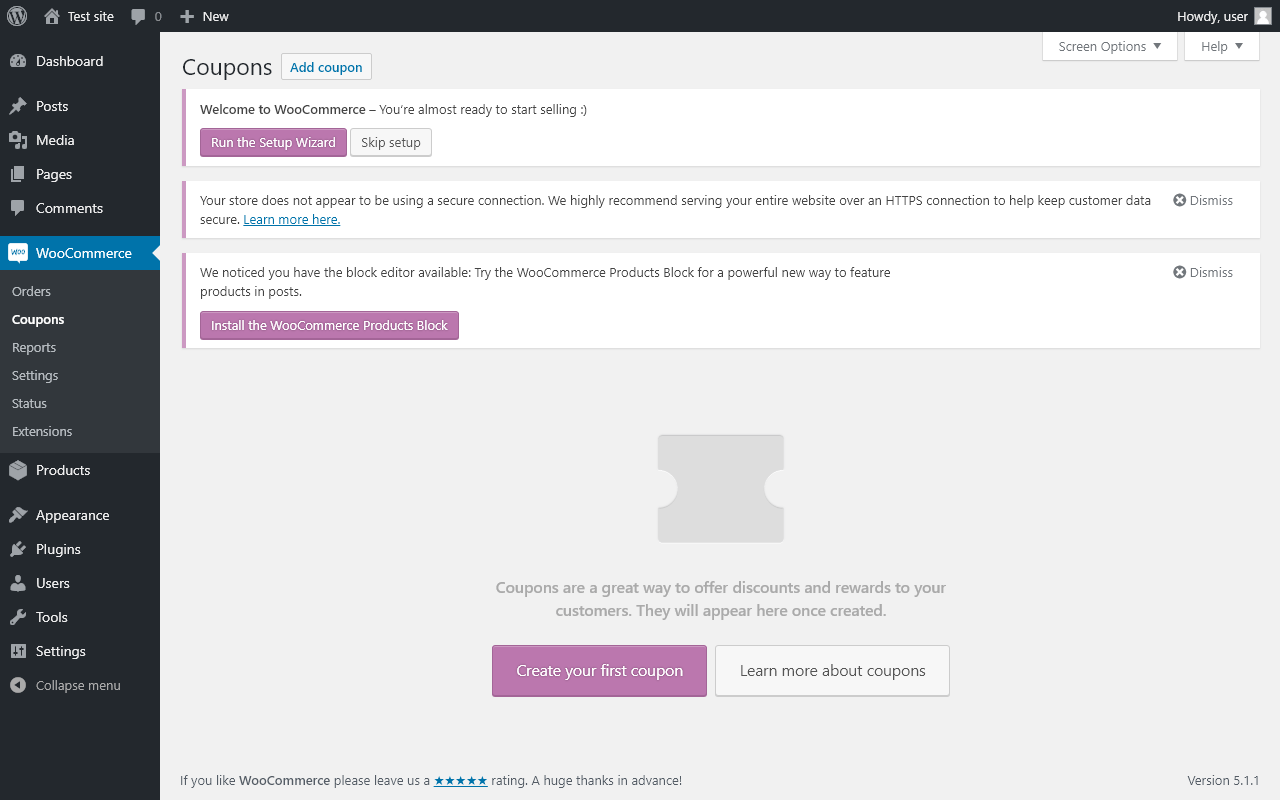Open WooCommerce Settings submenu item

pyautogui.click(x=35, y=375)
